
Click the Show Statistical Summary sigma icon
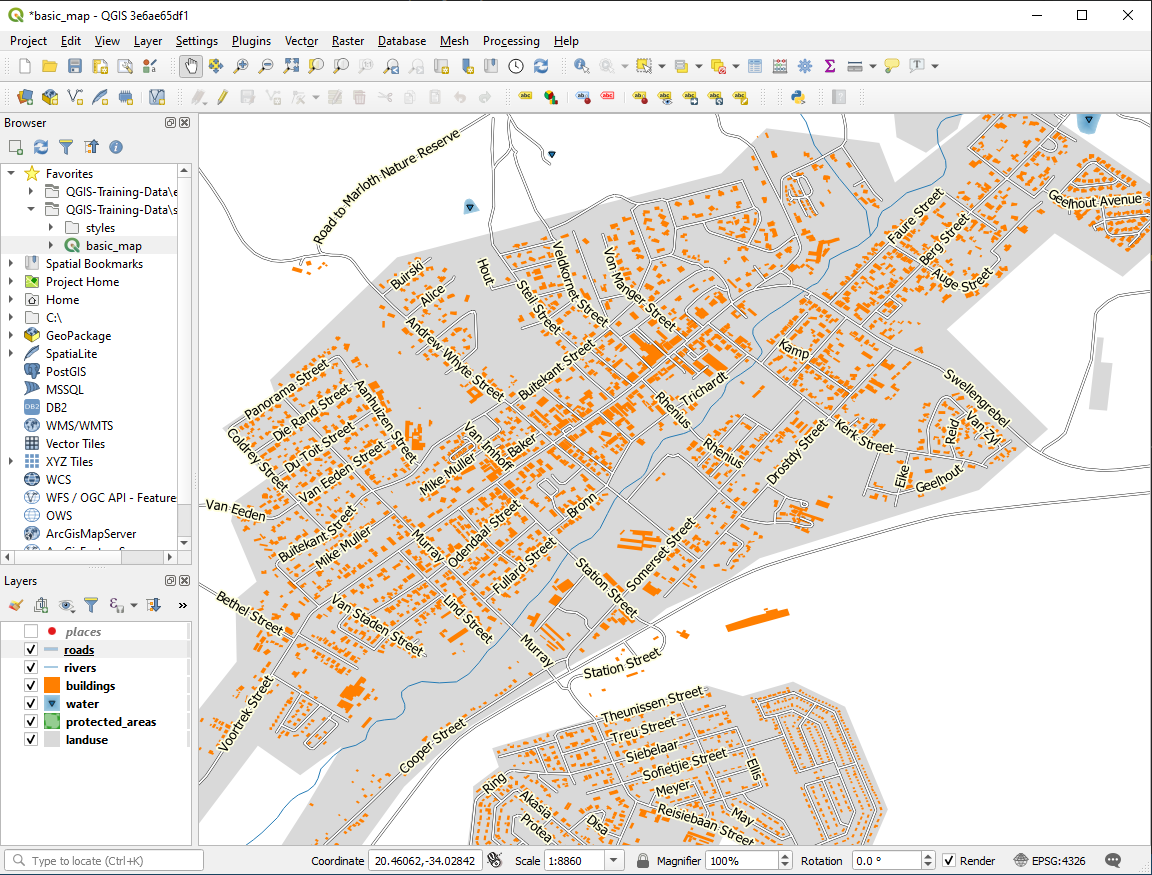(830, 66)
